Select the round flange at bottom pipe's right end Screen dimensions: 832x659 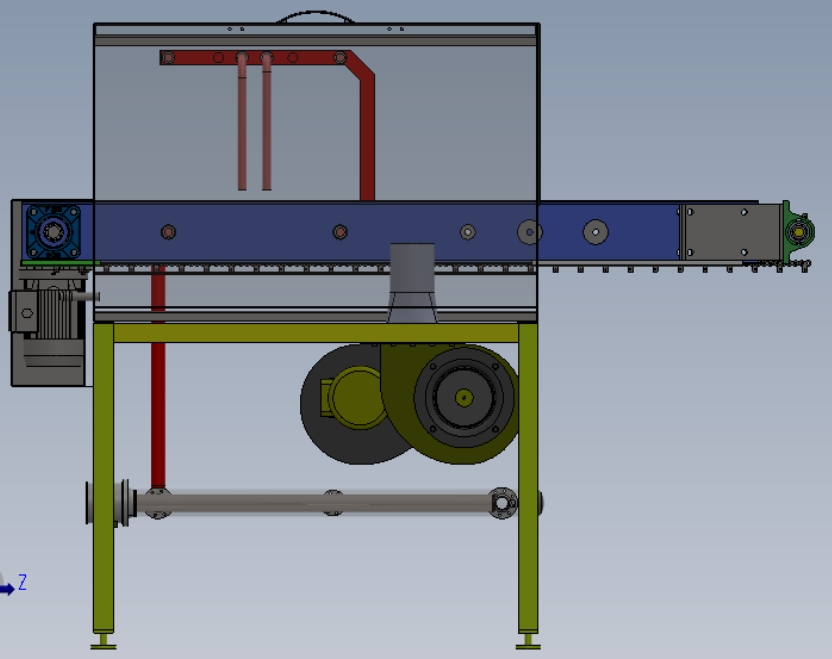[x=502, y=503]
